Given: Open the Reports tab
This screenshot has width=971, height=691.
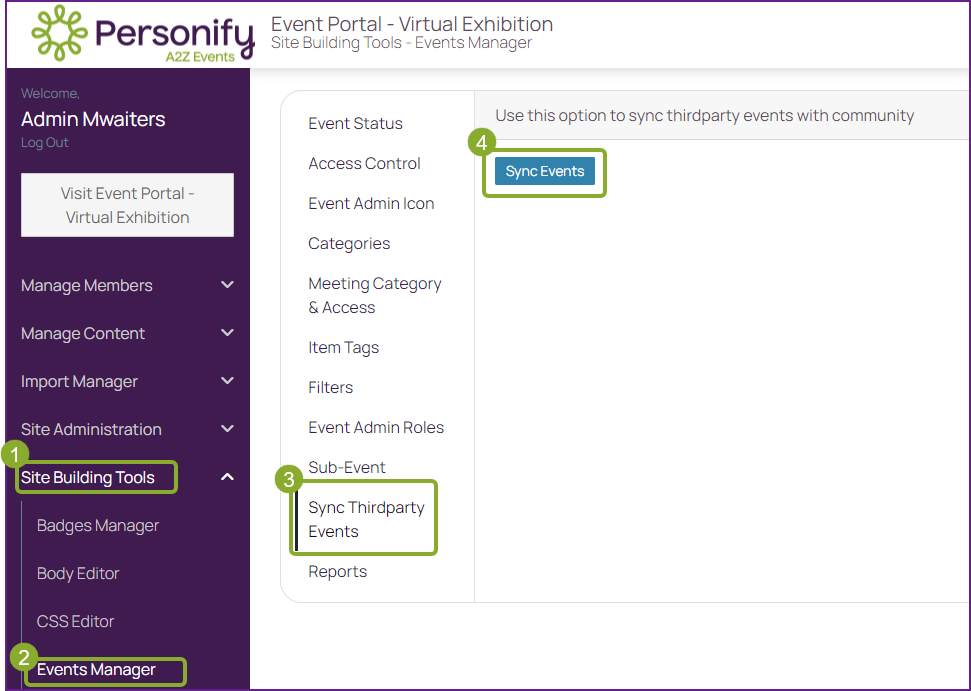Looking at the screenshot, I should point(337,571).
